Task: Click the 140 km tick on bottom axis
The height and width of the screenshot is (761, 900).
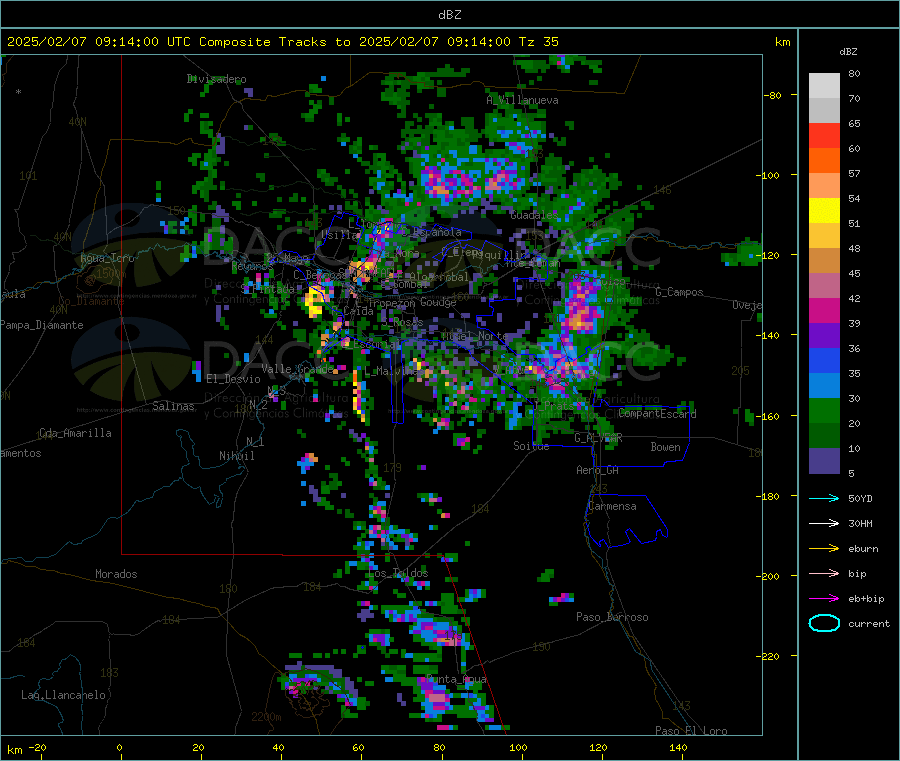Action: (x=678, y=747)
